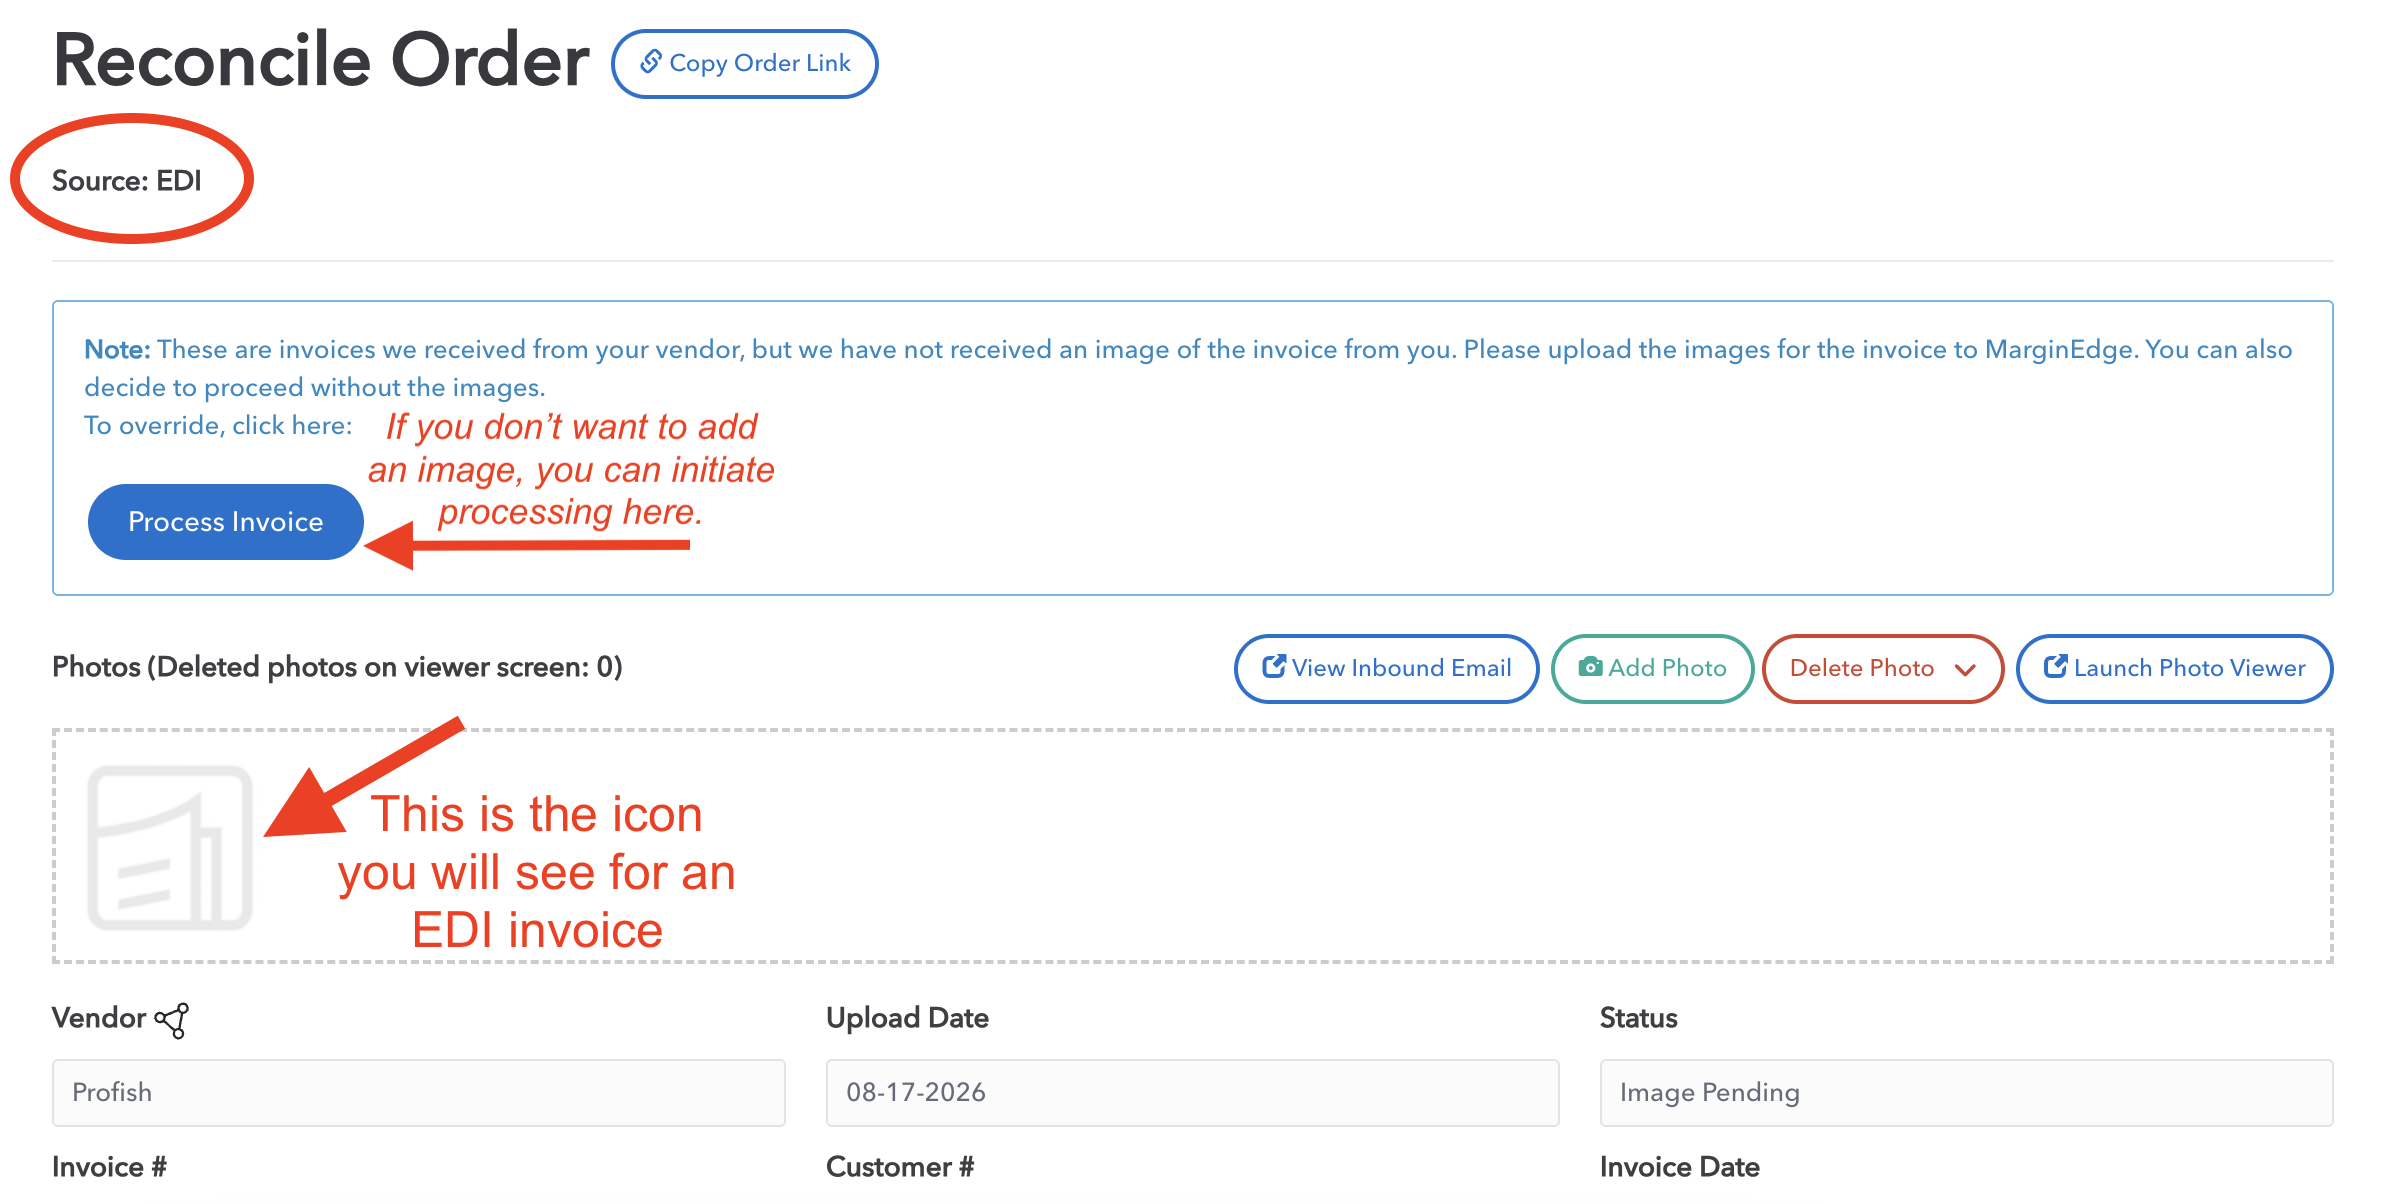2394x1204 pixels.
Task: Click the Process Invoice button
Action: 226,522
